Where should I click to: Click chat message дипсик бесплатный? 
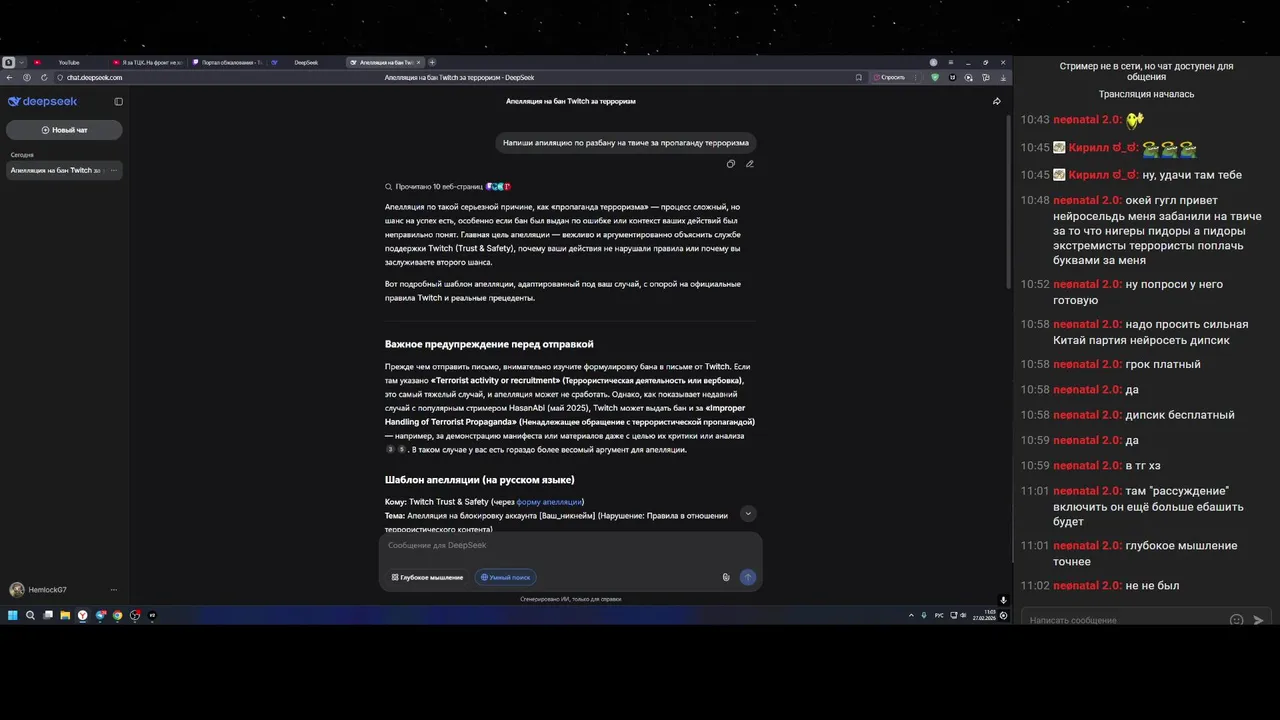[x=1180, y=415]
